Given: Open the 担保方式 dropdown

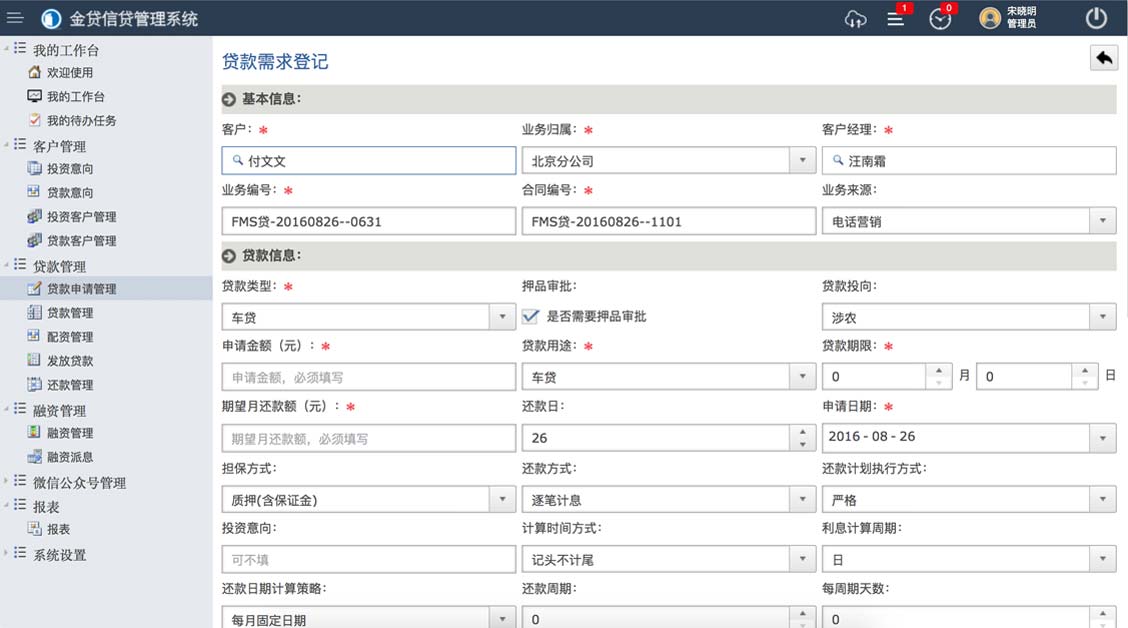Looking at the screenshot, I should [502, 499].
